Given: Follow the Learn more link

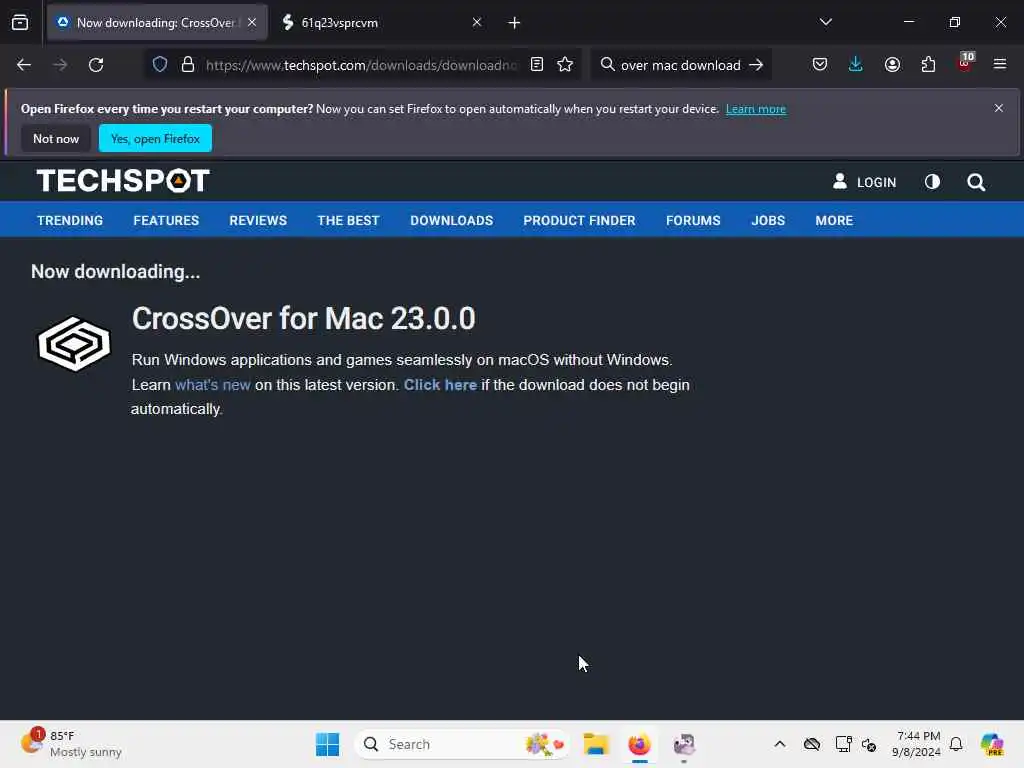Looking at the screenshot, I should click(756, 109).
